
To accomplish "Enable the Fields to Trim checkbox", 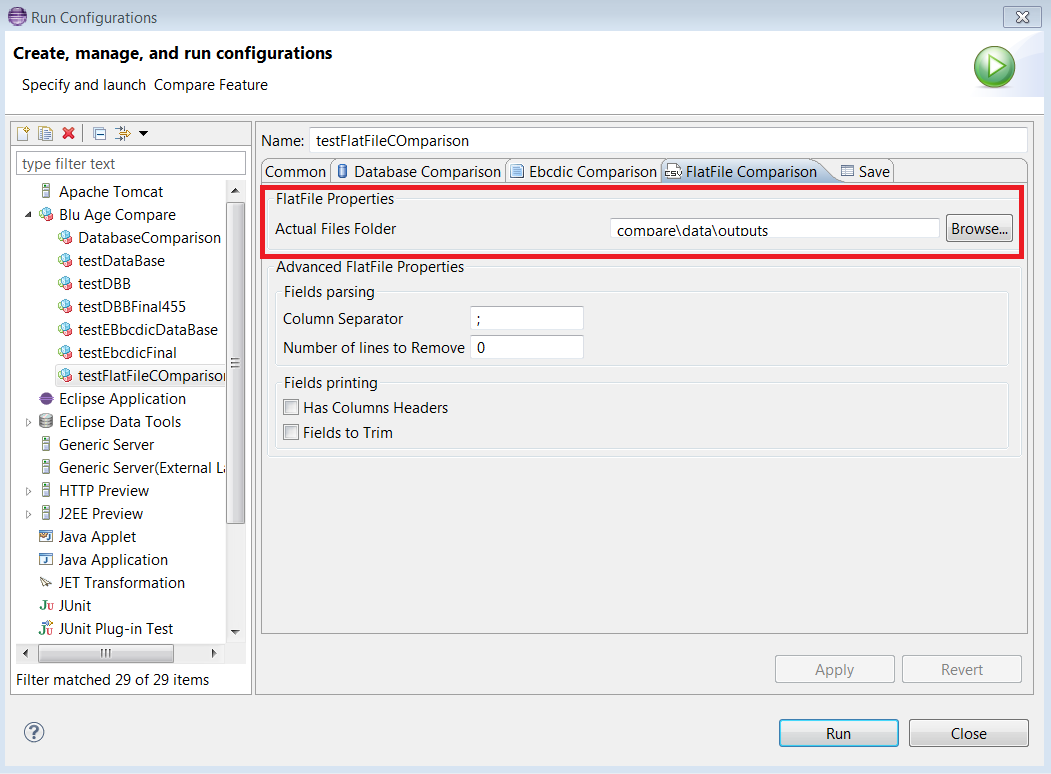I will tap(291, 432).
